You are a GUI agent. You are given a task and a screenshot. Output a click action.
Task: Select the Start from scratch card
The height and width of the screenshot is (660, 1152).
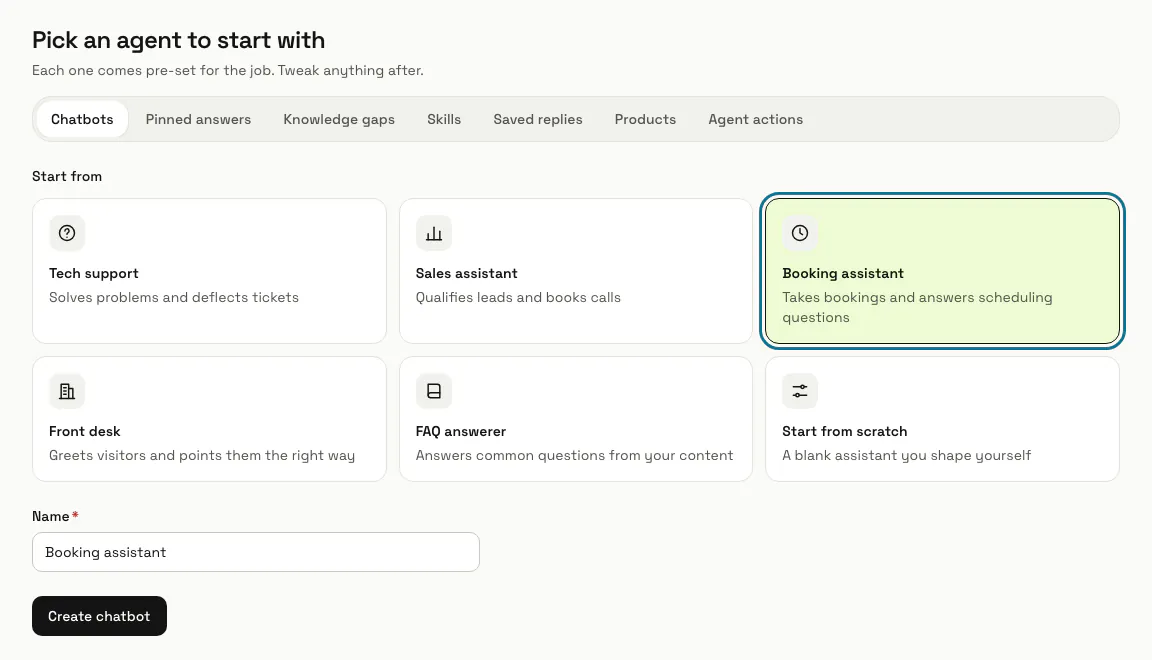[x=943, y=419]
